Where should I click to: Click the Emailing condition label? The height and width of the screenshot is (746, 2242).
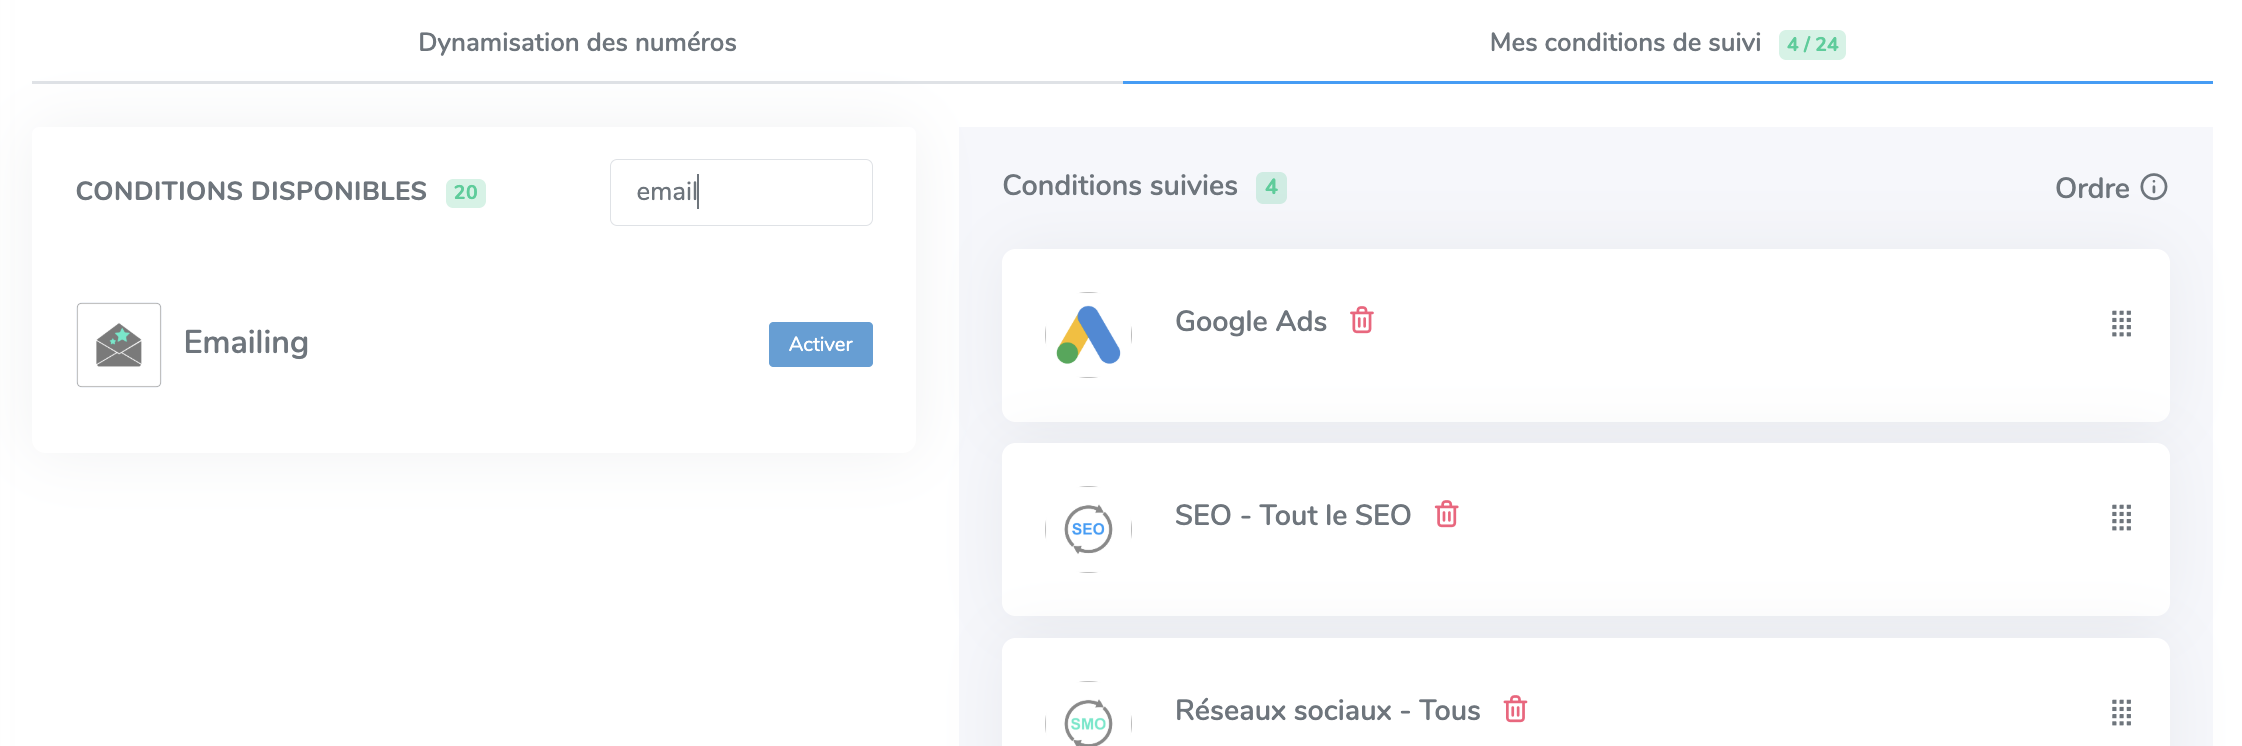pos(246,343)
